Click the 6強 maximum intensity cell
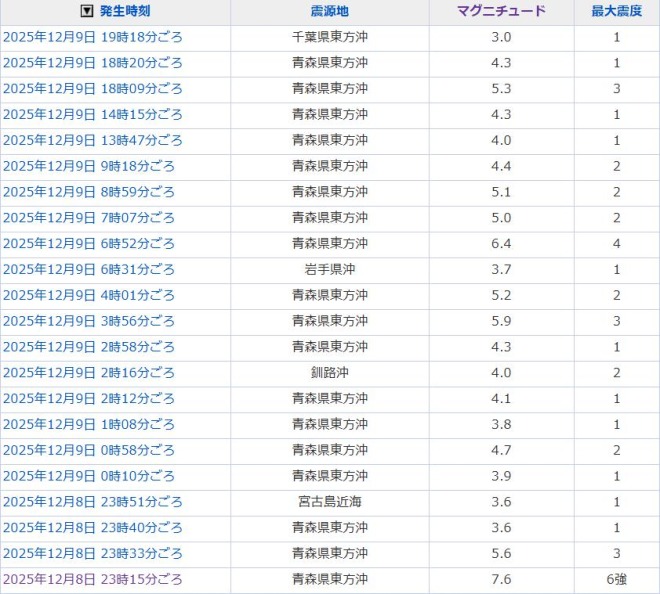The height and width of the screenshot is (594, 660). [616, 580]
